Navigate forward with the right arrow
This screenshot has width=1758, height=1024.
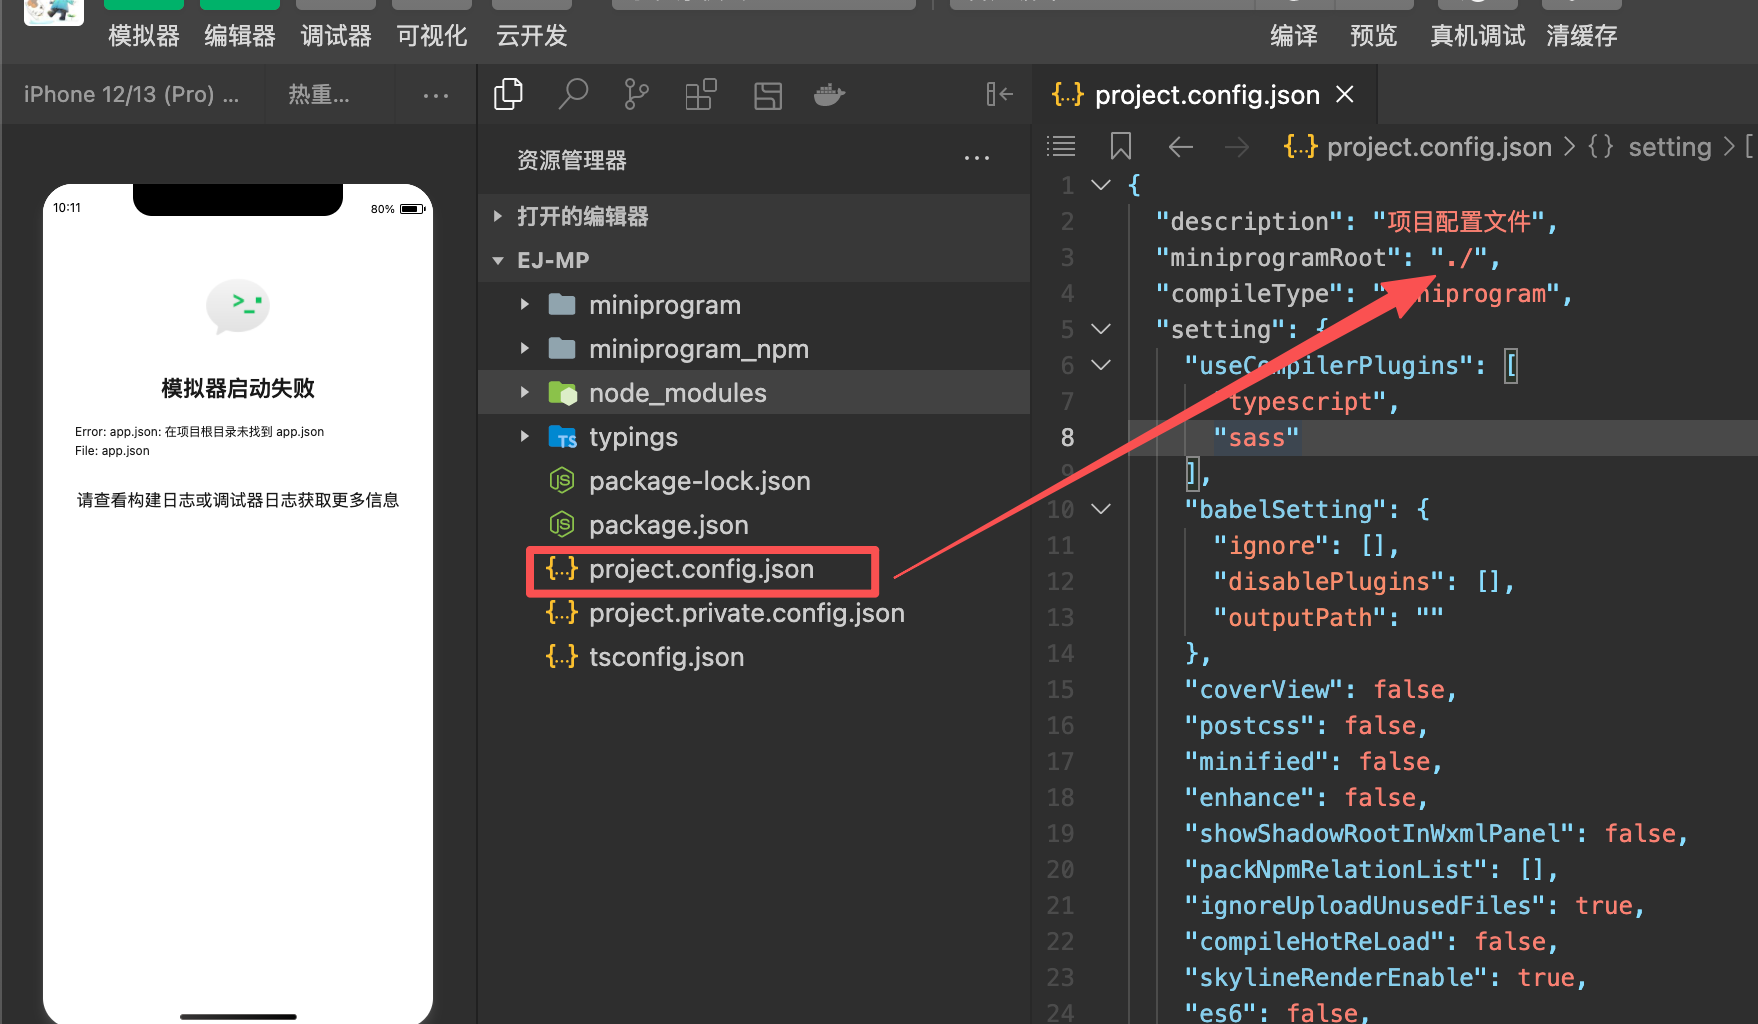coord(1237,148)
